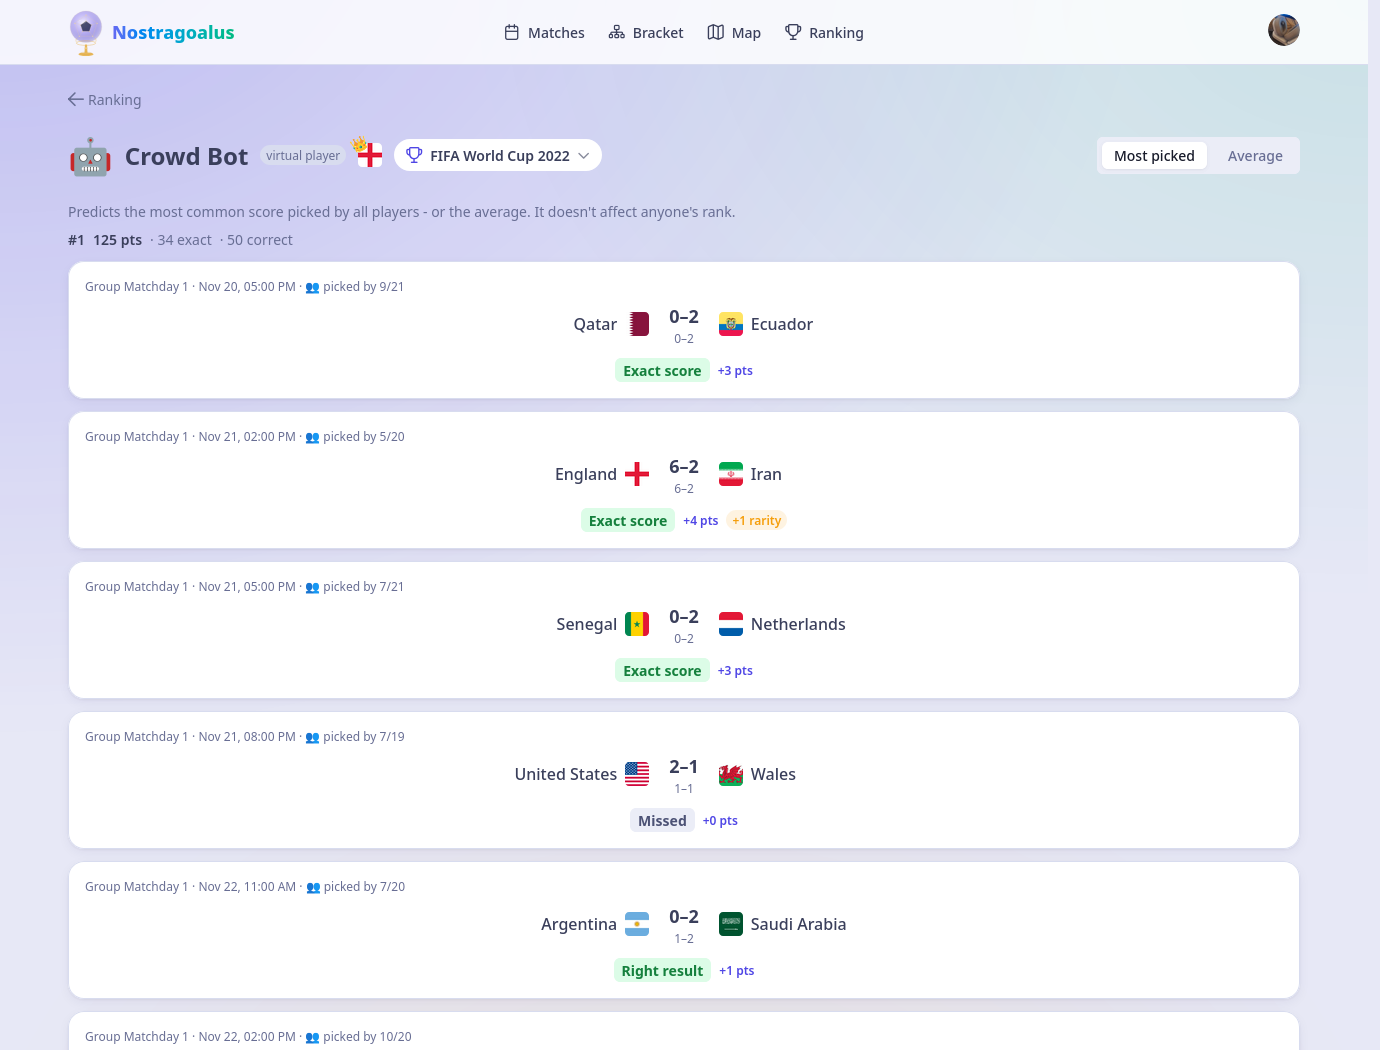
Task: Click the 'Missed' badge on United States–Wales
Action: click(x=662, y=821)
